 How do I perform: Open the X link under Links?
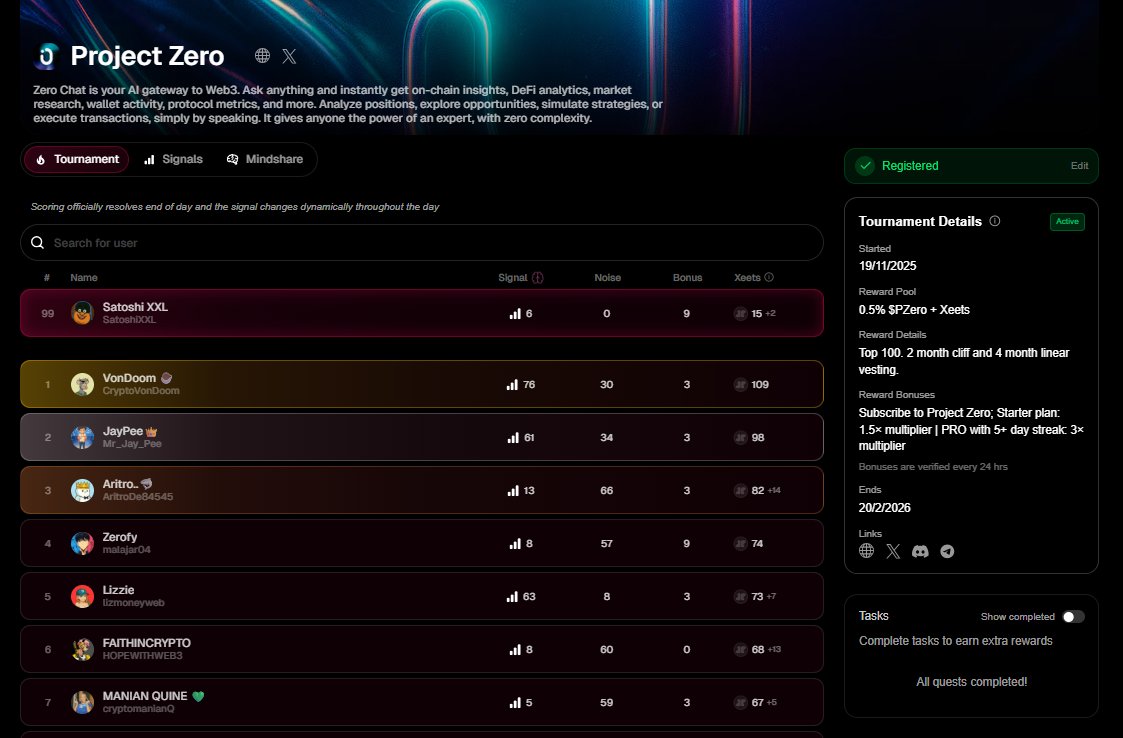[893, 551]
